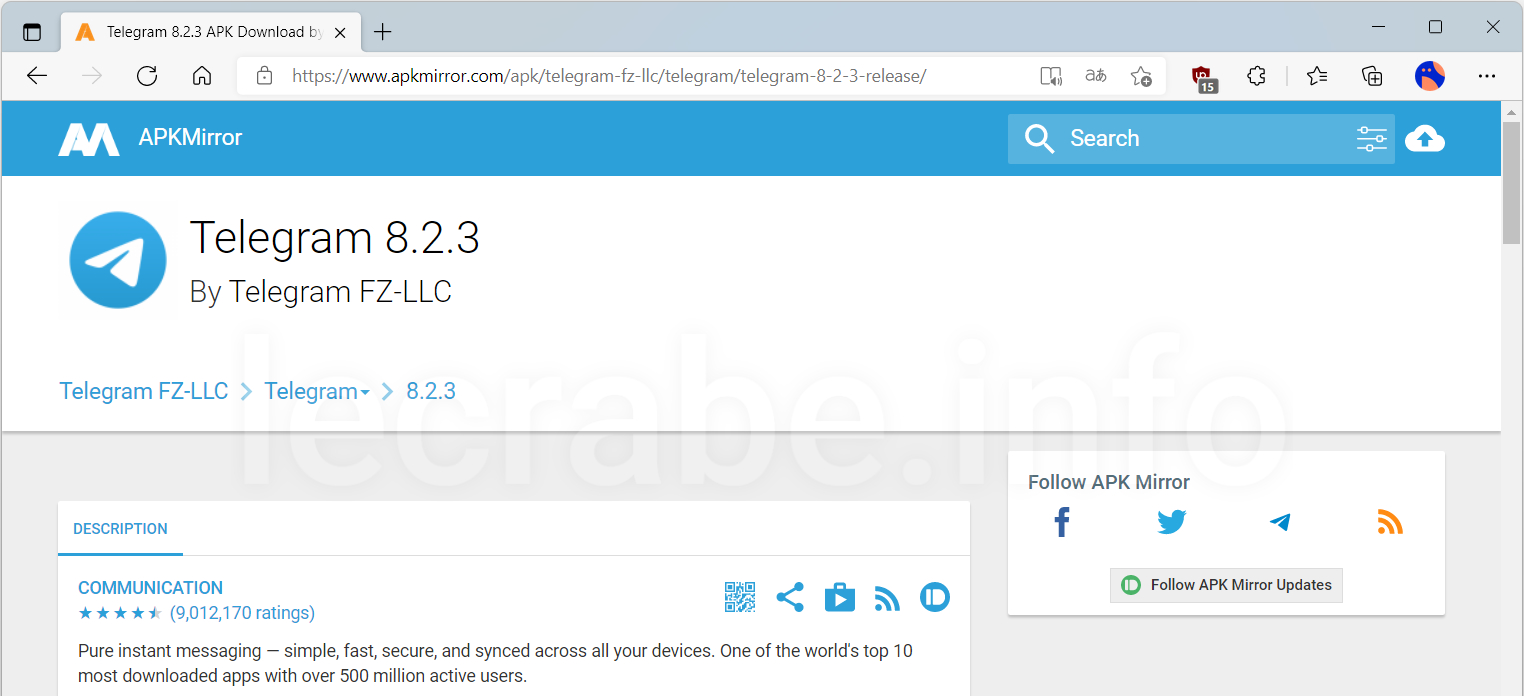The height and width of the screenshot is (696, 1524).
Task: Click the Telegram 8.2.3 heading
Action: tap(335, 238)
